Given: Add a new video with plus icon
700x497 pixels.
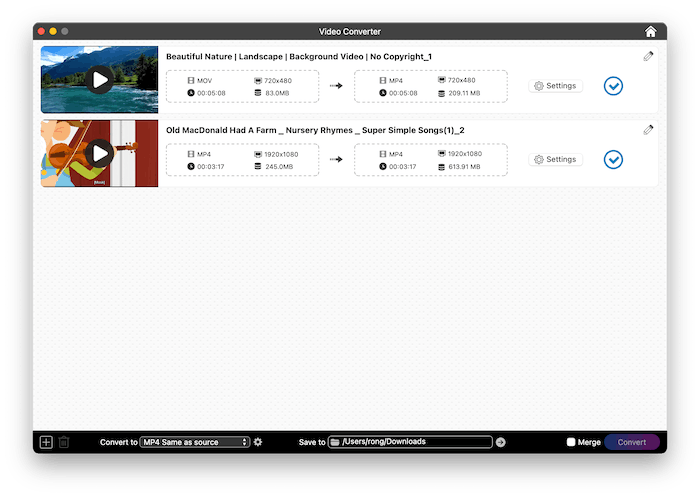Looking at the screenshot, I should tap(46, 442).
